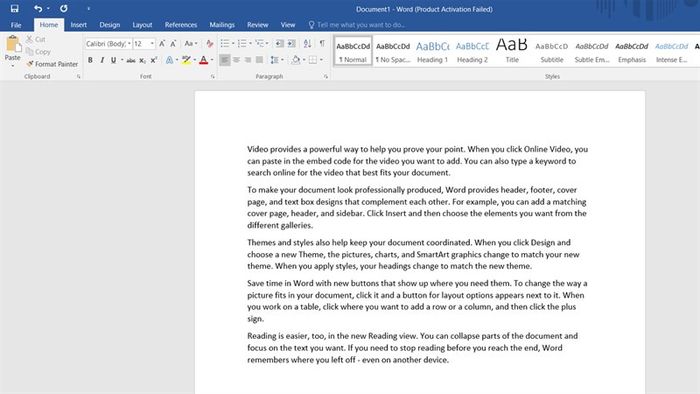The width and height of the screenshot is (700, 394).
Task: Click the Copy button
Action: coord(38,52)
